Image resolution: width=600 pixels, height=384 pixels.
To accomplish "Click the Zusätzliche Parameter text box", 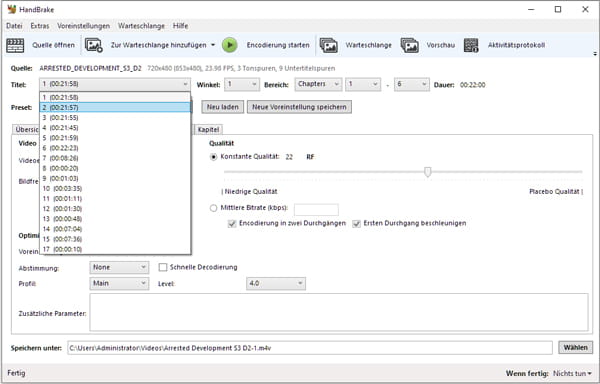I will pos(339,312).
